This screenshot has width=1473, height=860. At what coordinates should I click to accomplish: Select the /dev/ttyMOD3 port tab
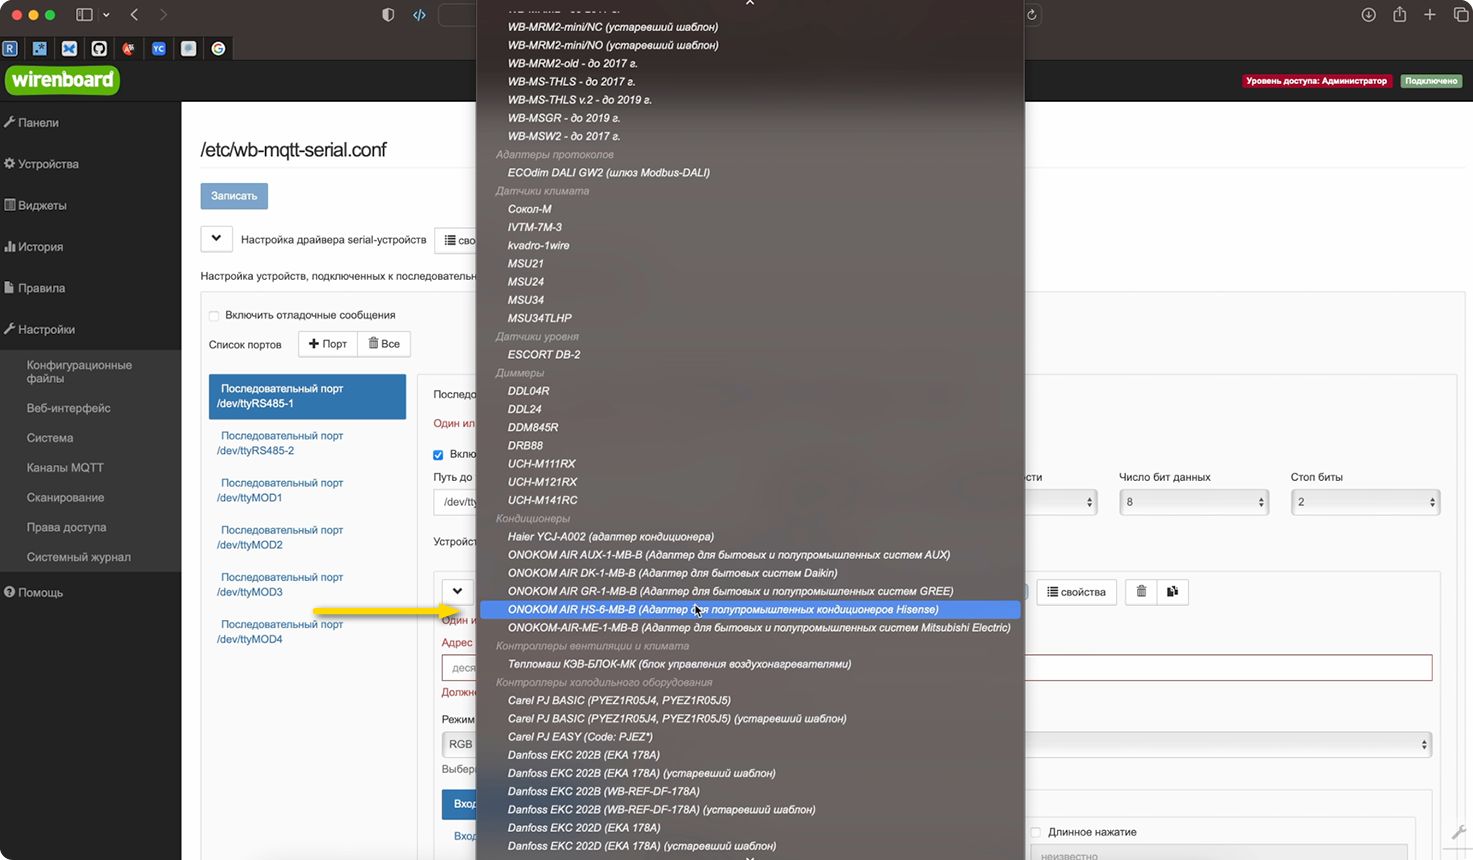tap(307, 584)
